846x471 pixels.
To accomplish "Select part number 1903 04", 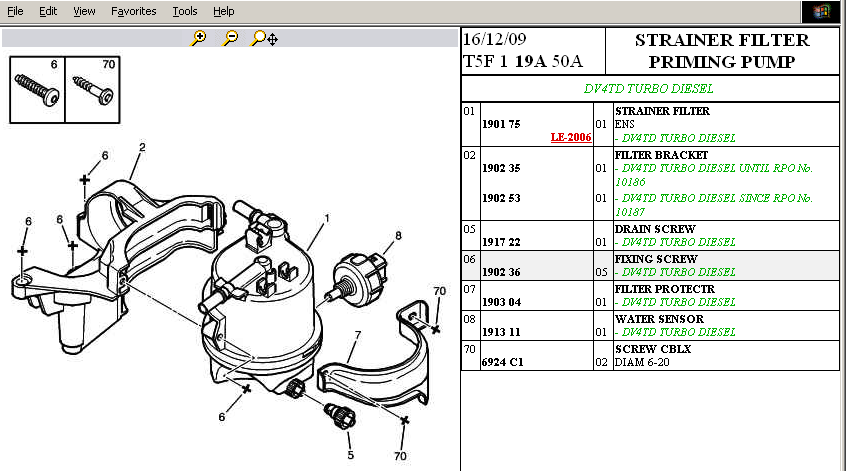I will coord(501,302).
